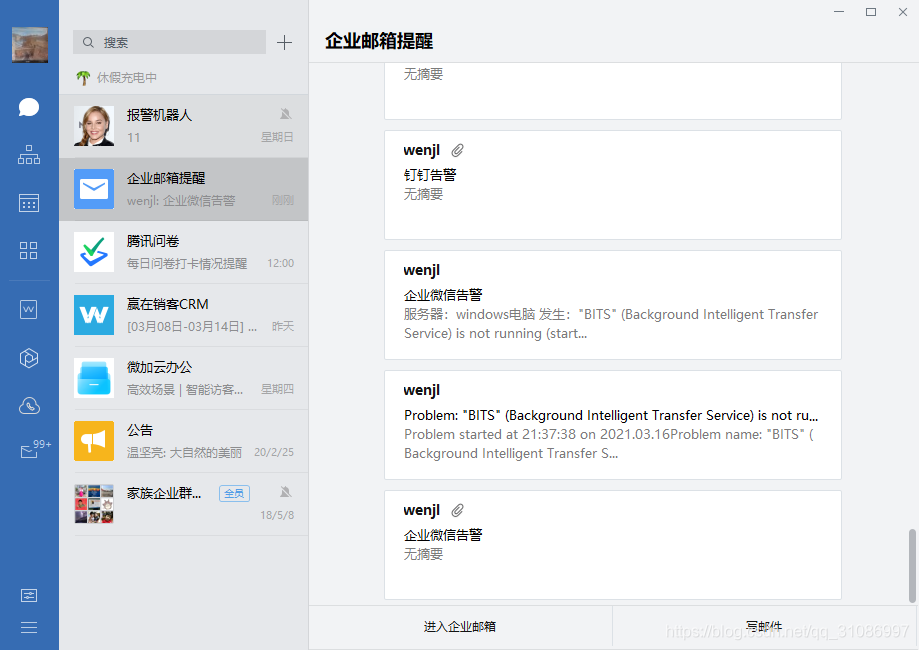This screenshot has width=919, height=650.
Task: Click the 微加云办公 blue avatar icon
Action: pyautogui.click(x=94, y=378)
